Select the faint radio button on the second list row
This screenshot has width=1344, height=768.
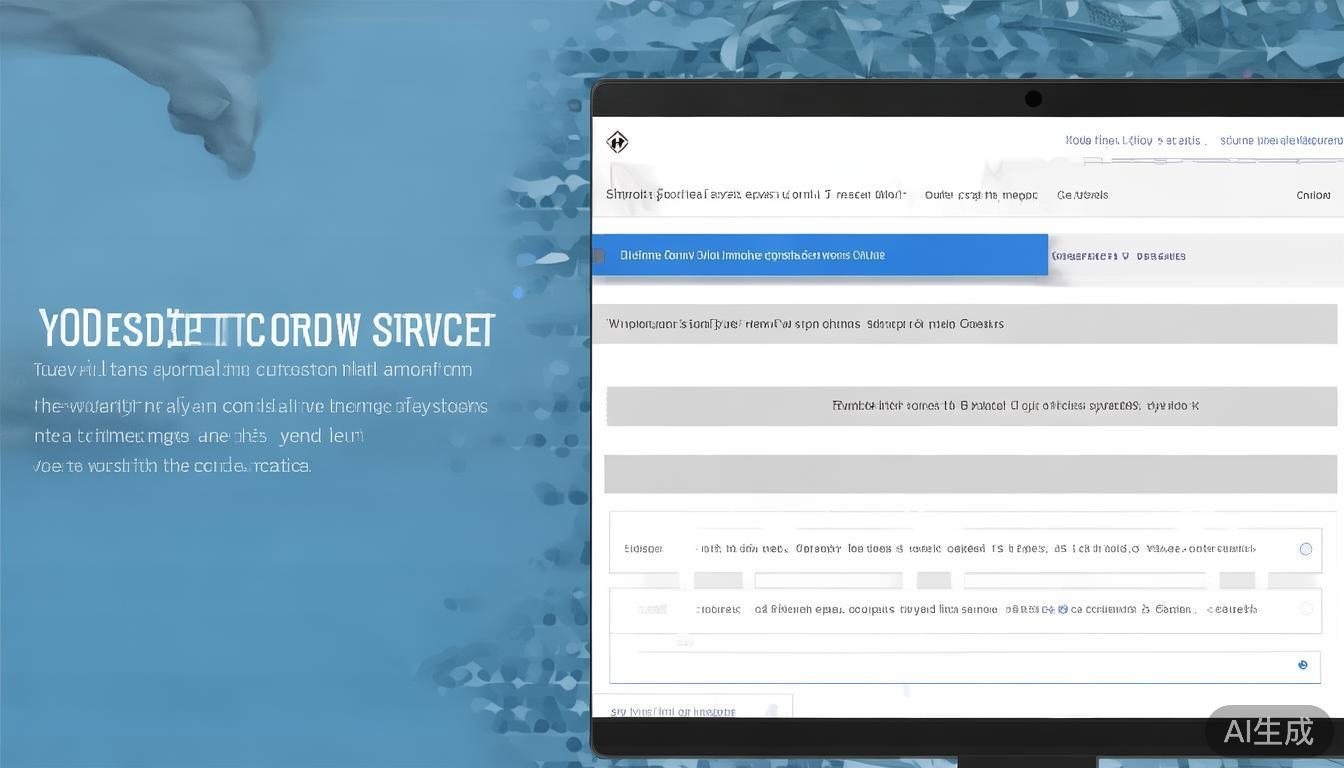[x=1305, y=609]
